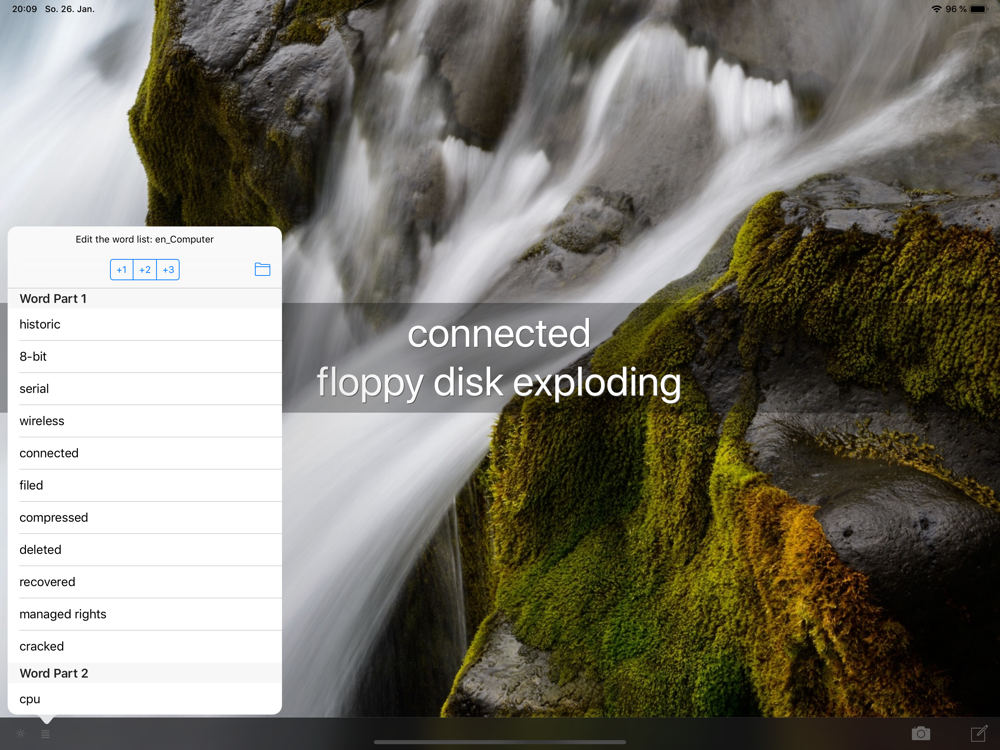Tap the Wi-Fi status icon

[x=936, y=9]
